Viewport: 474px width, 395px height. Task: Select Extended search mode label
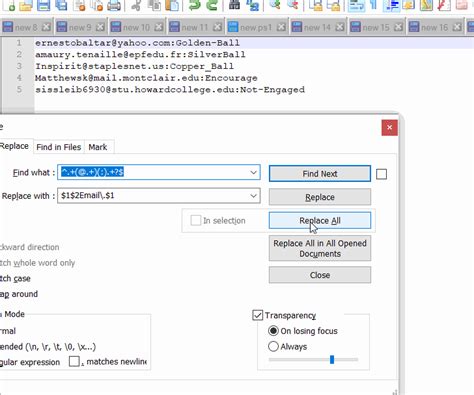48,347
